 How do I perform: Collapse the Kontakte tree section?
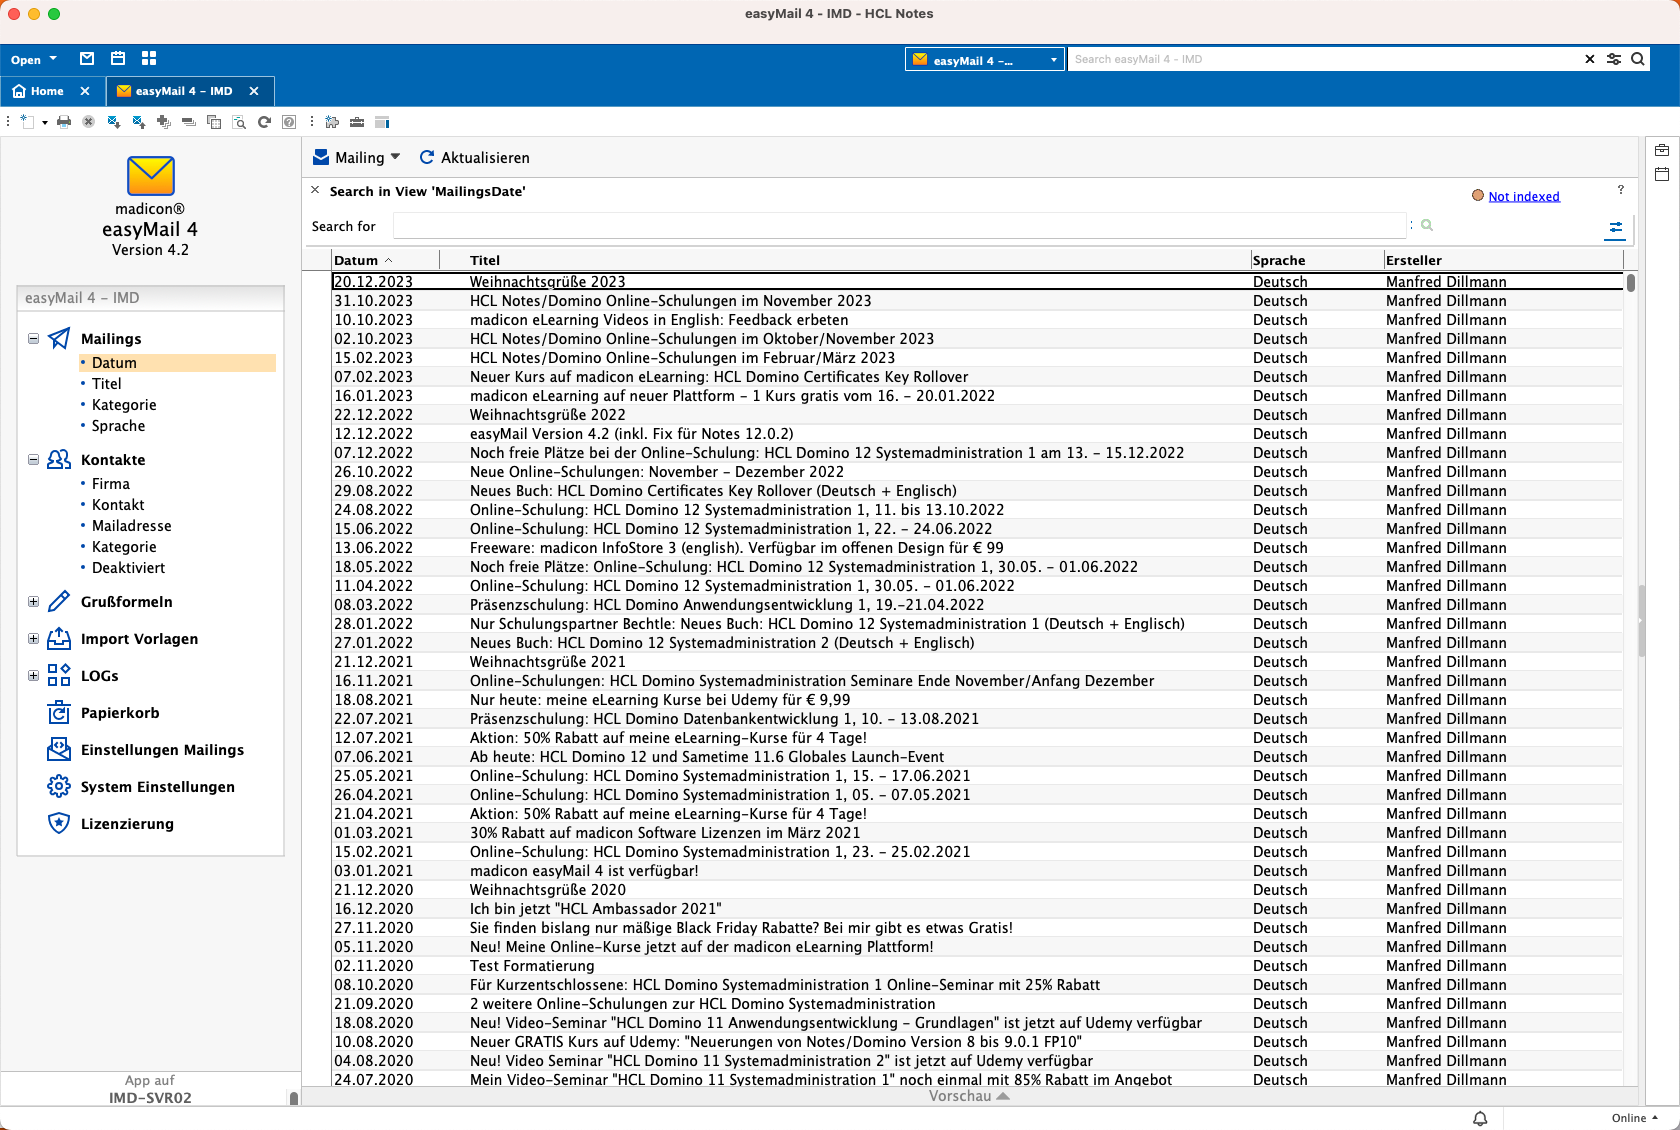(x=33, y=459)
